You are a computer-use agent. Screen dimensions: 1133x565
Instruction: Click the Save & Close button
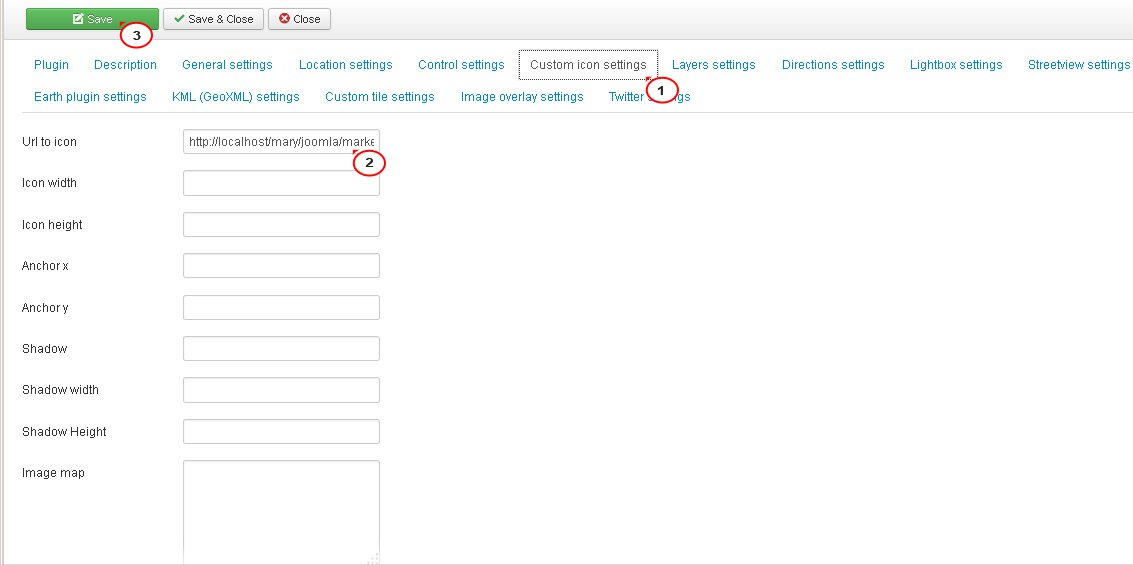[x=213, y=20]
